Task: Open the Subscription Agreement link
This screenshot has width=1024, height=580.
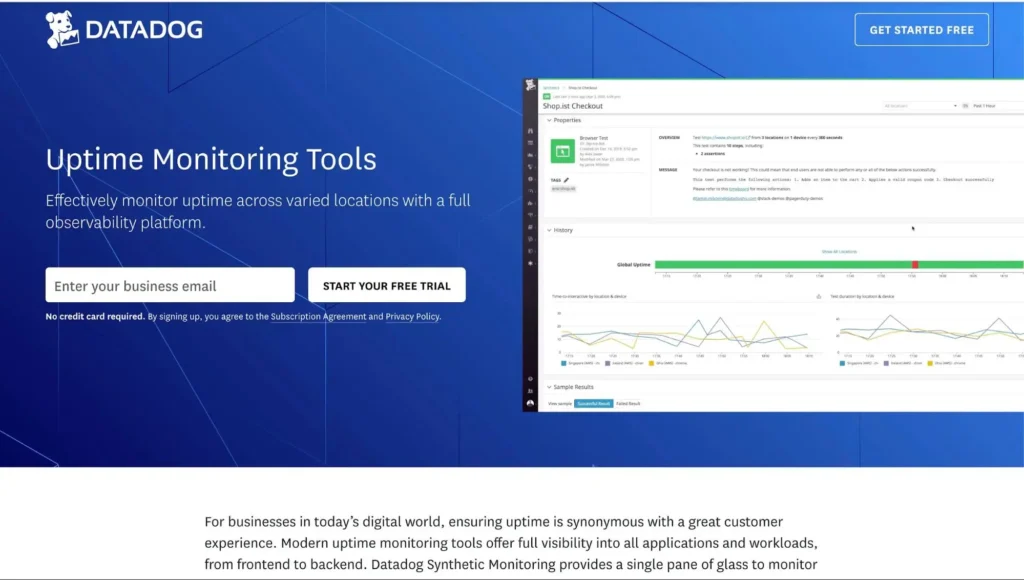Action: tap(318, 317)
